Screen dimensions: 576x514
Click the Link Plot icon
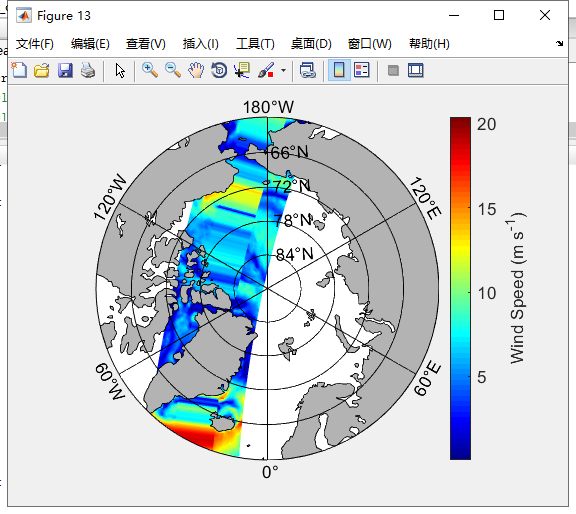[x=307, y=70]
